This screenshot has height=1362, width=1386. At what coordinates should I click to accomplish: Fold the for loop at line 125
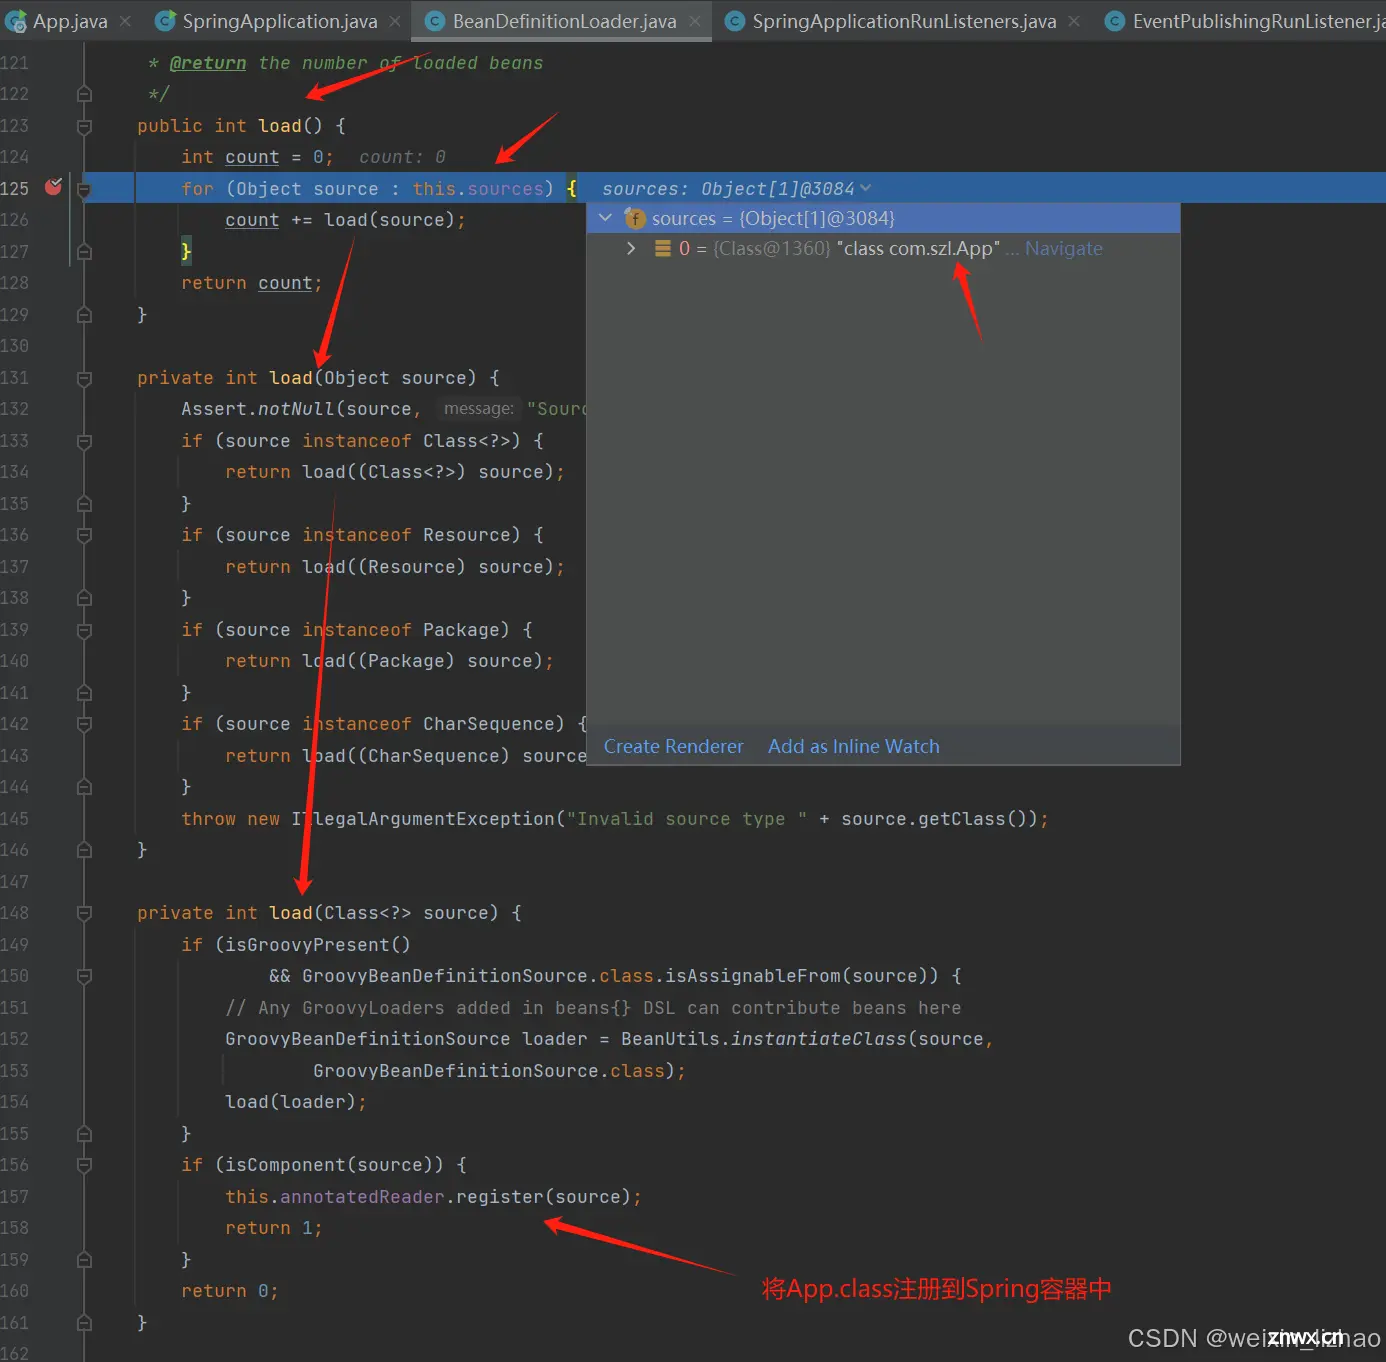point(84,188)
